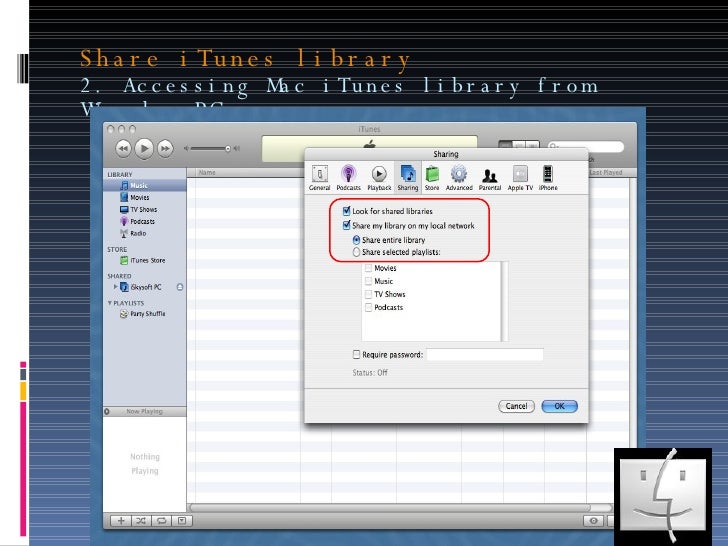This screenshot has width=728, height=546.
Task: Toggle Look for shared libraries checkbox
Action: coord(346,211)
